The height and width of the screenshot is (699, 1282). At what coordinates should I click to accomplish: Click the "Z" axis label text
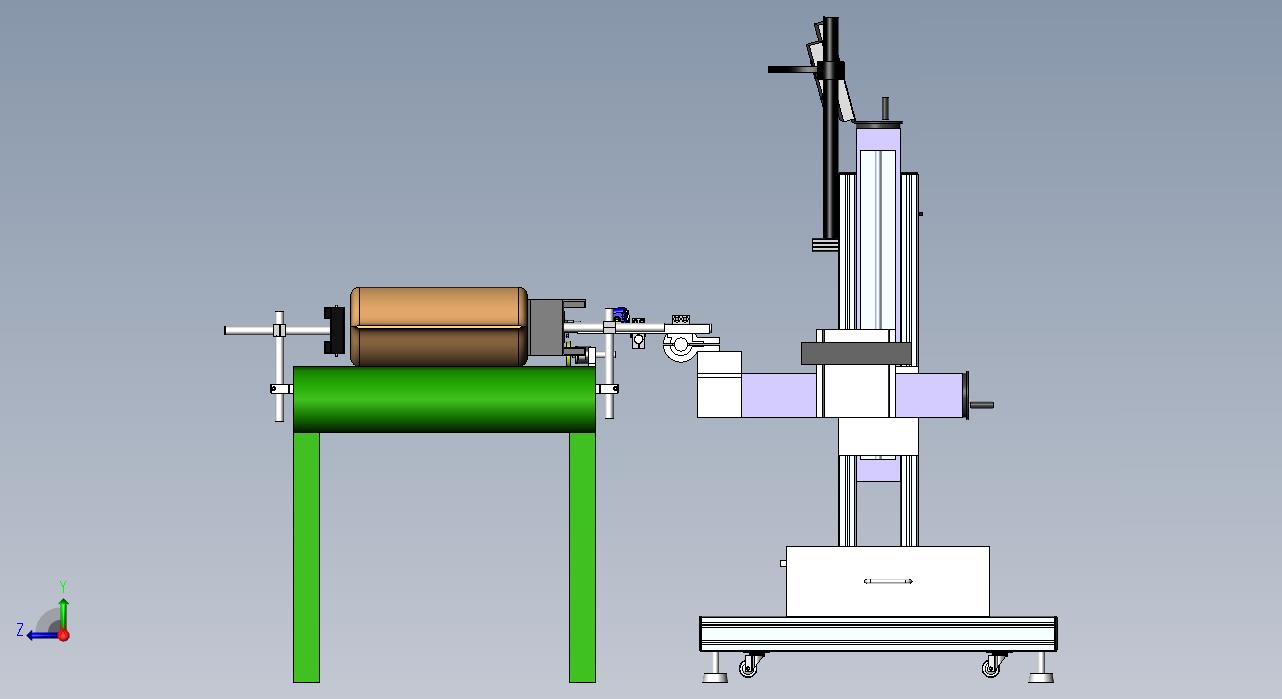20,630
